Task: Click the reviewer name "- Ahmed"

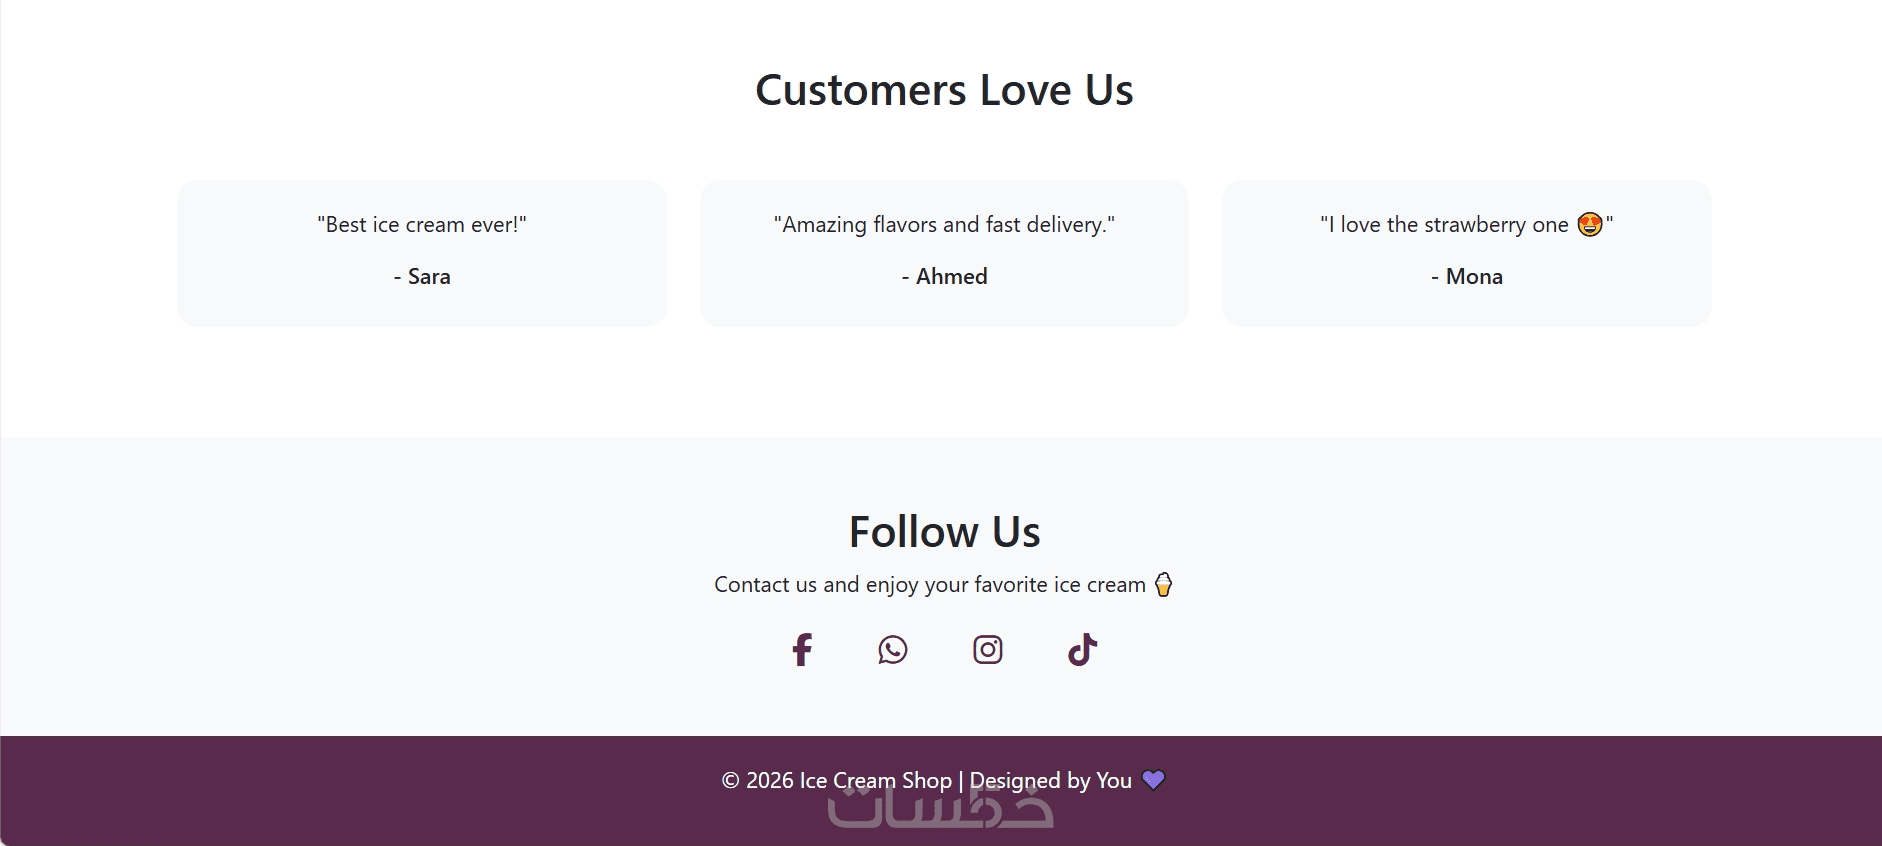Action: click(944, 277)
